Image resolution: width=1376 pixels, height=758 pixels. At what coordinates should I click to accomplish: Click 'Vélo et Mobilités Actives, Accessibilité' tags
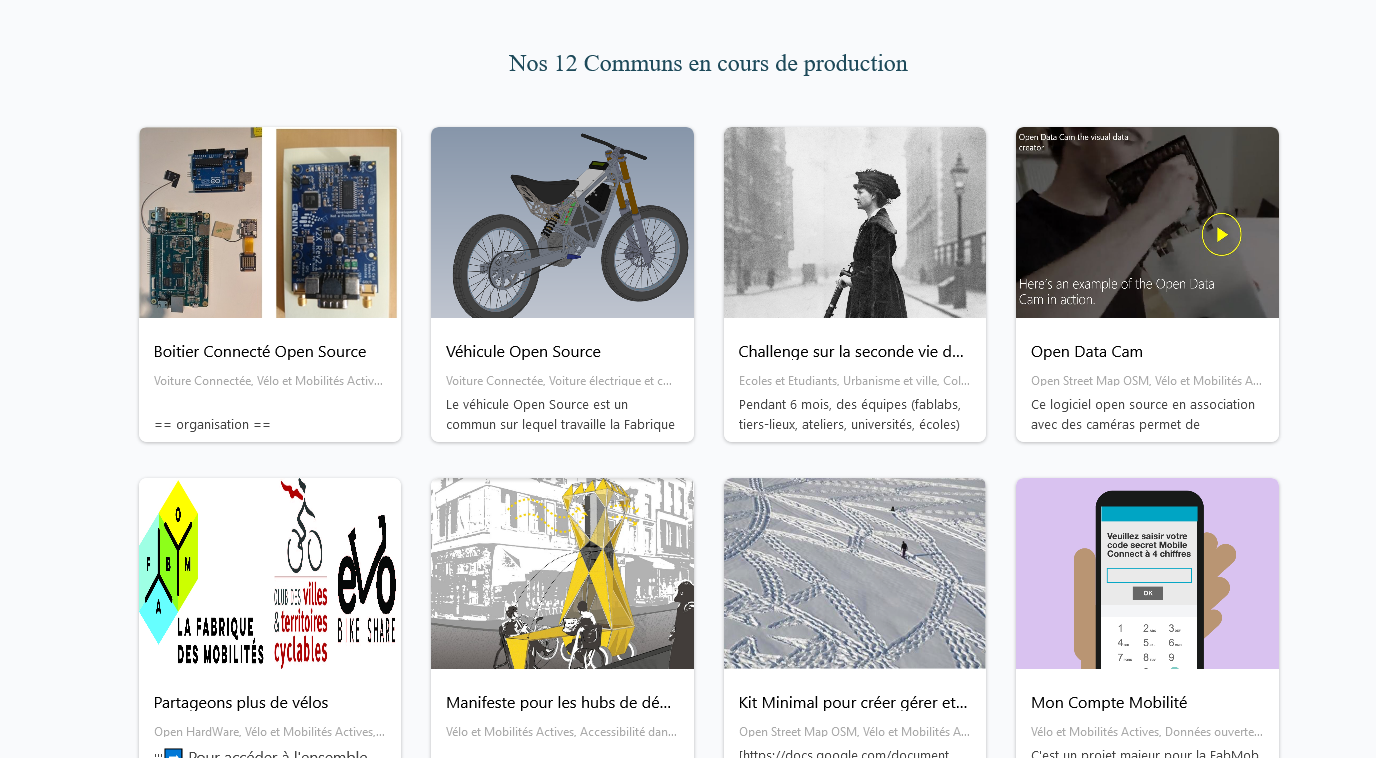(x=561, y=732)
